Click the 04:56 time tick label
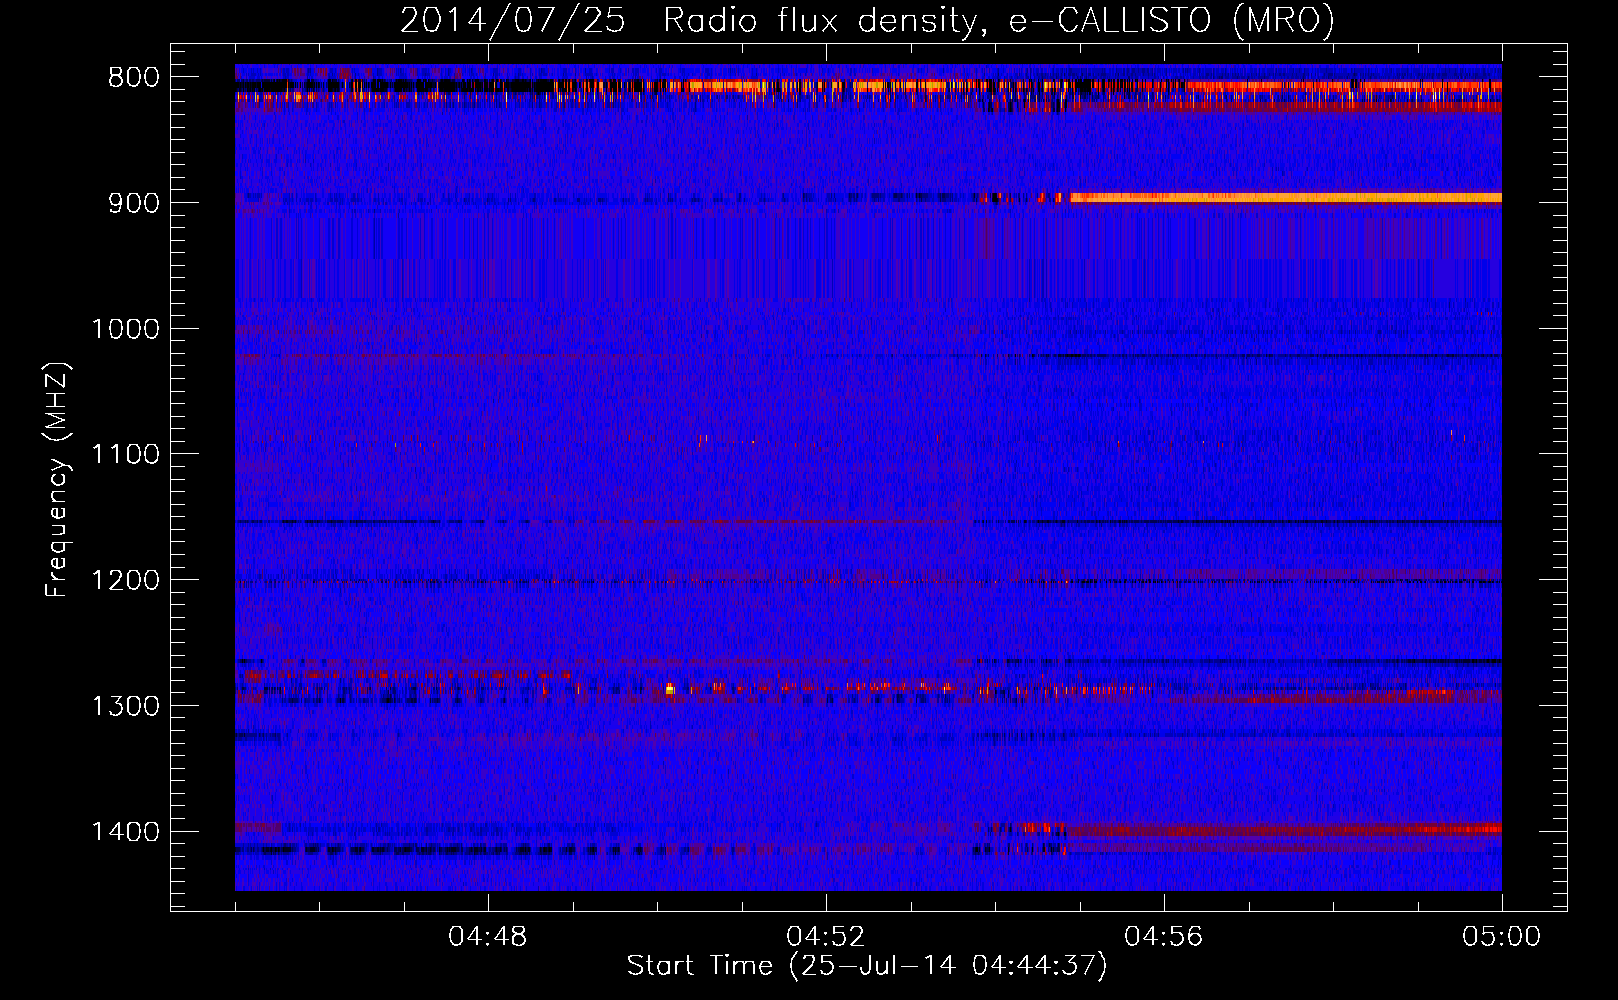The width and height of the screenshot is (1618, 1000). (1164, 937)
